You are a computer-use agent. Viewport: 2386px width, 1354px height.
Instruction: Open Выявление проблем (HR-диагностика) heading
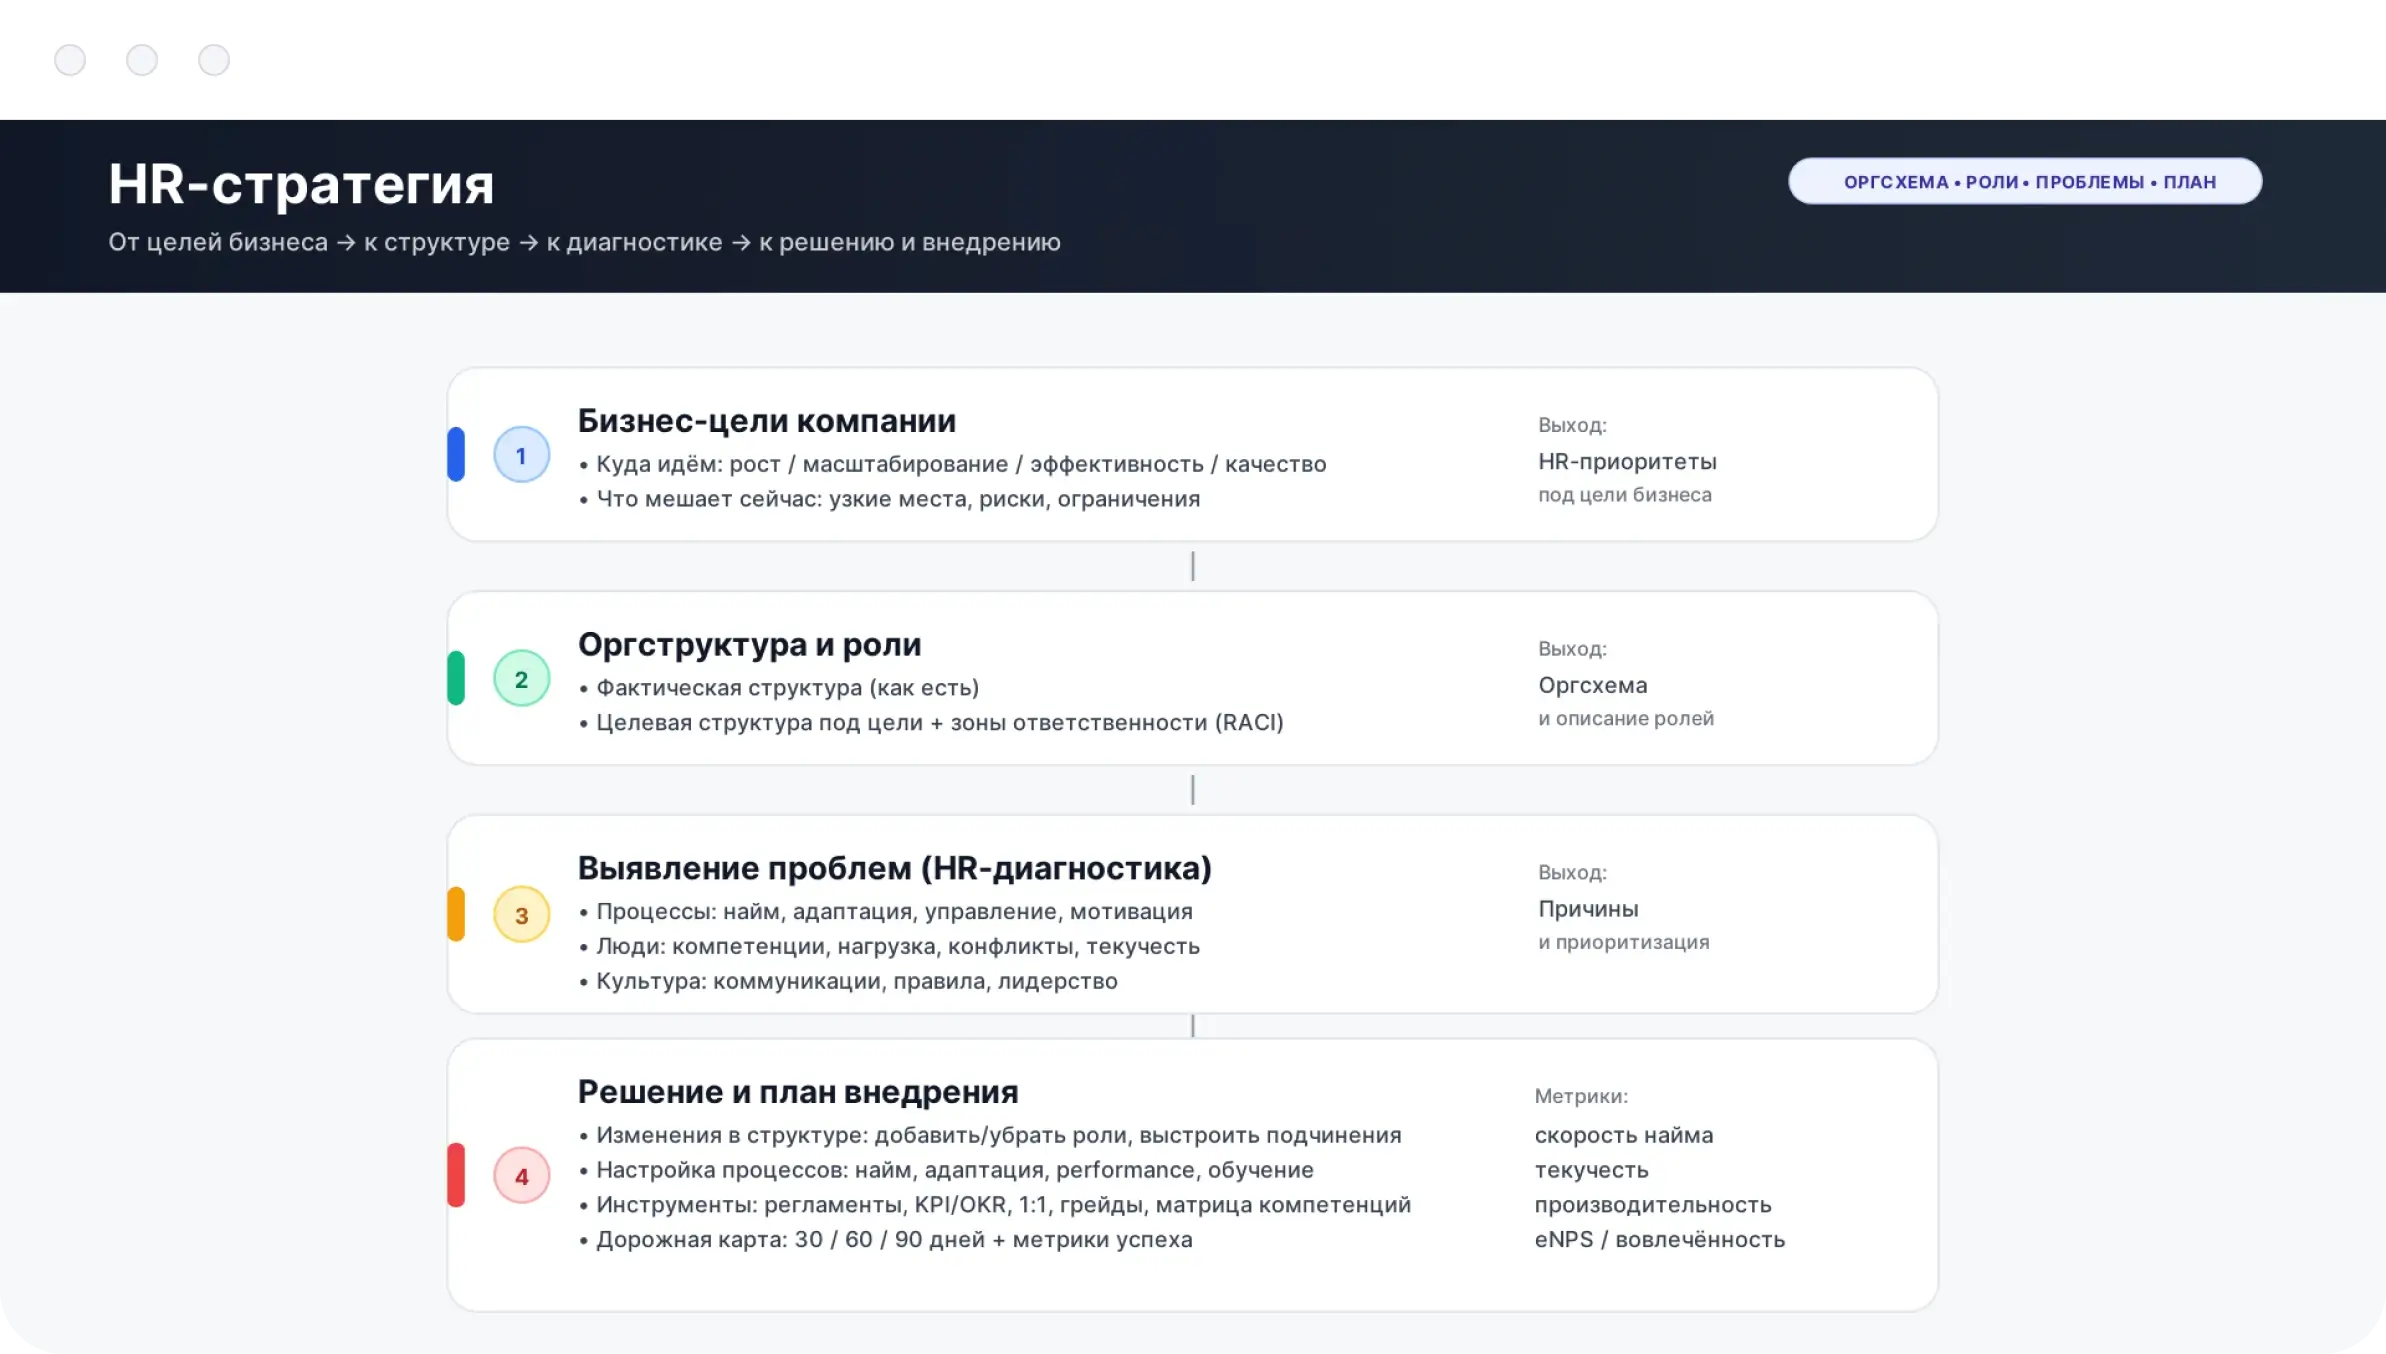coord(894,868)
